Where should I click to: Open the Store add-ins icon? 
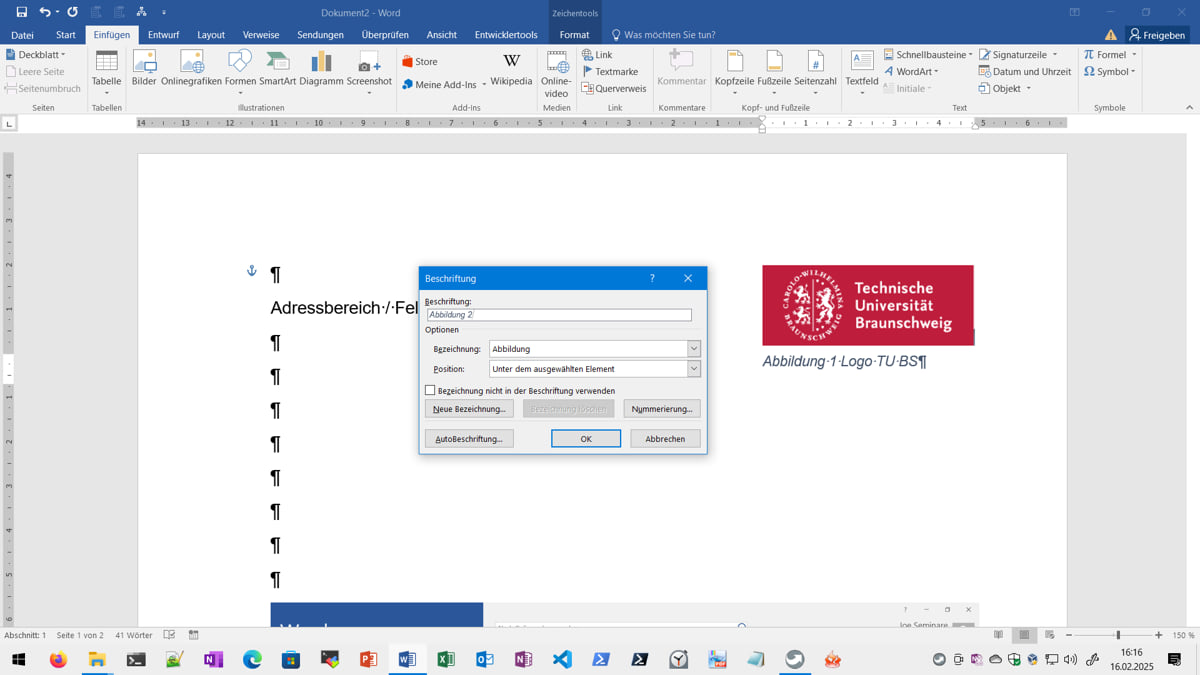[408, 62]
